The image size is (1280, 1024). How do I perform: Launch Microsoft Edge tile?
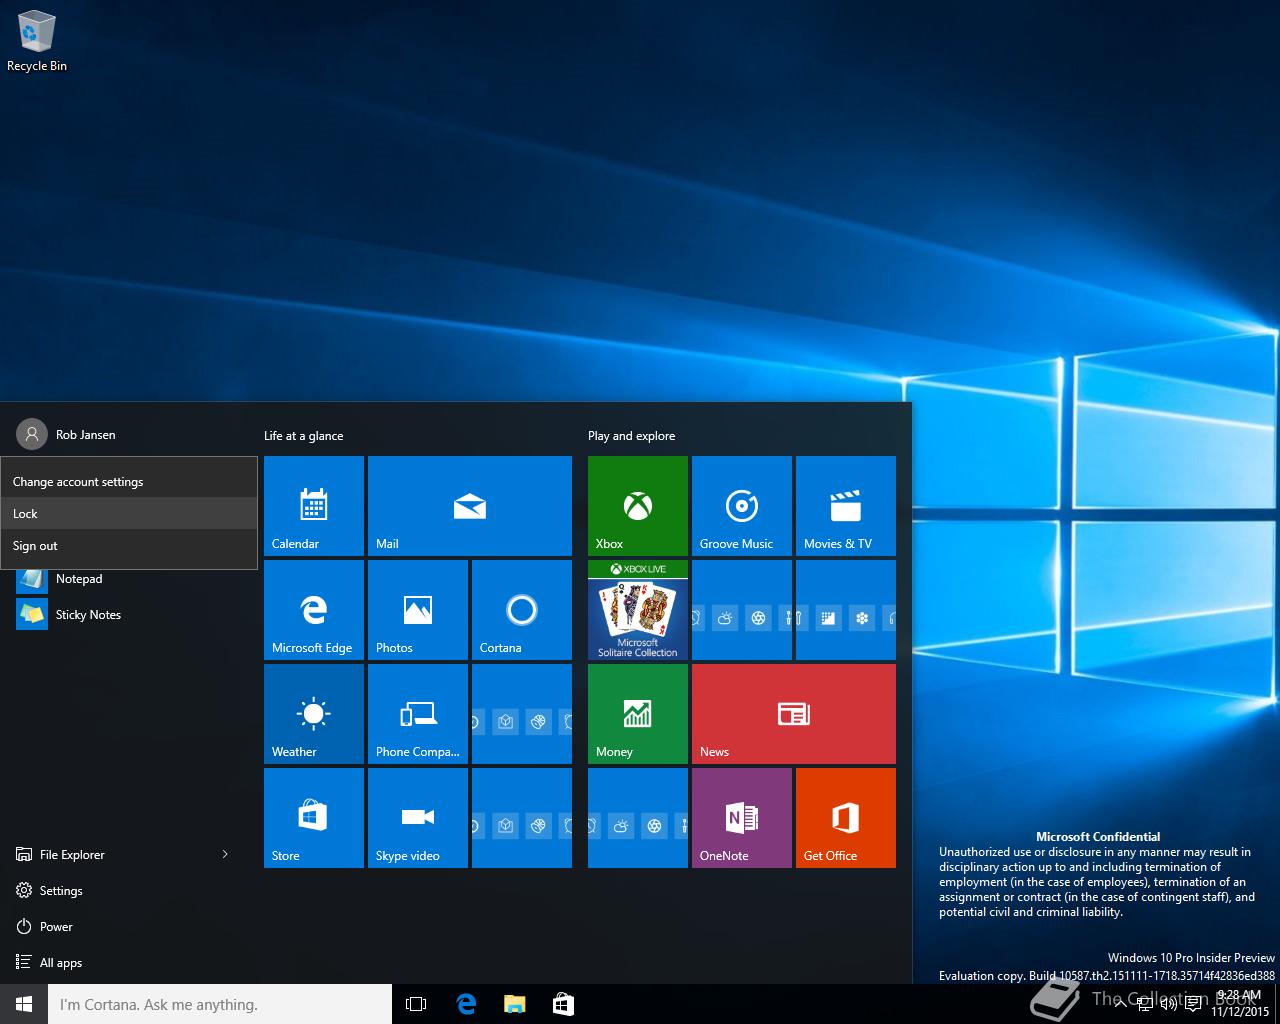(314, 610)
